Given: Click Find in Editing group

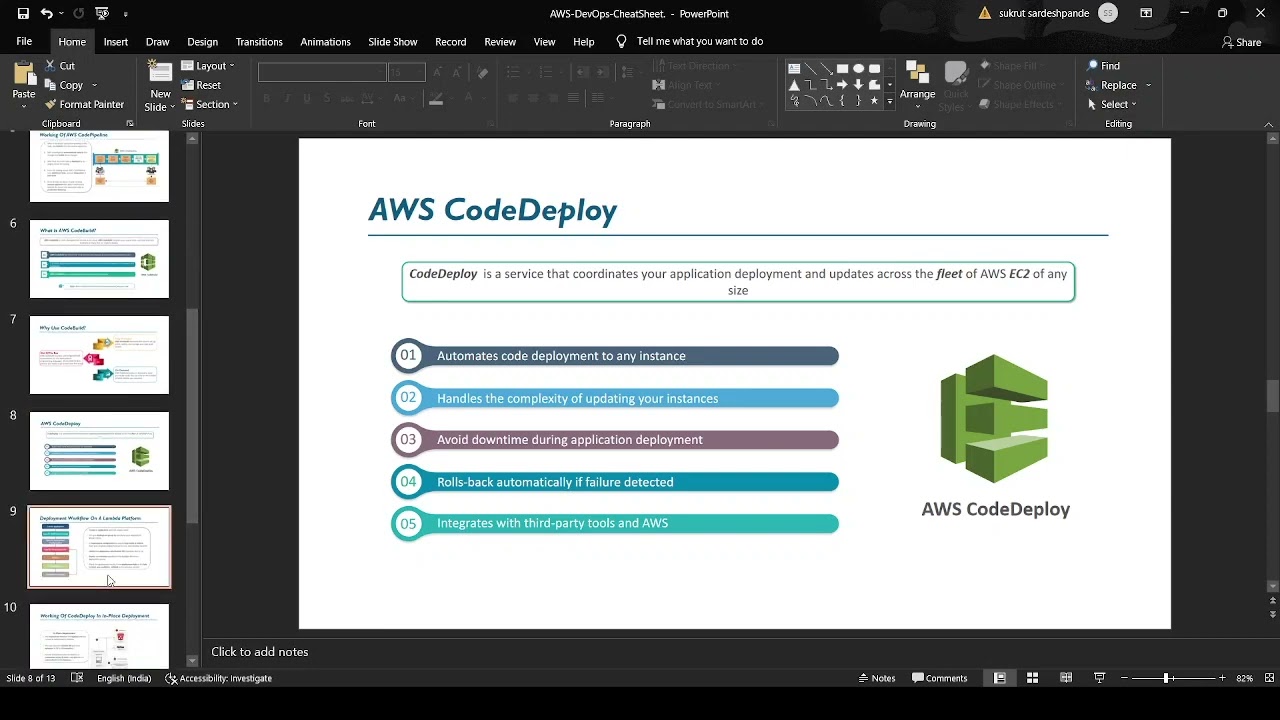Looking at the screenshot, I should click(1104, 66).
